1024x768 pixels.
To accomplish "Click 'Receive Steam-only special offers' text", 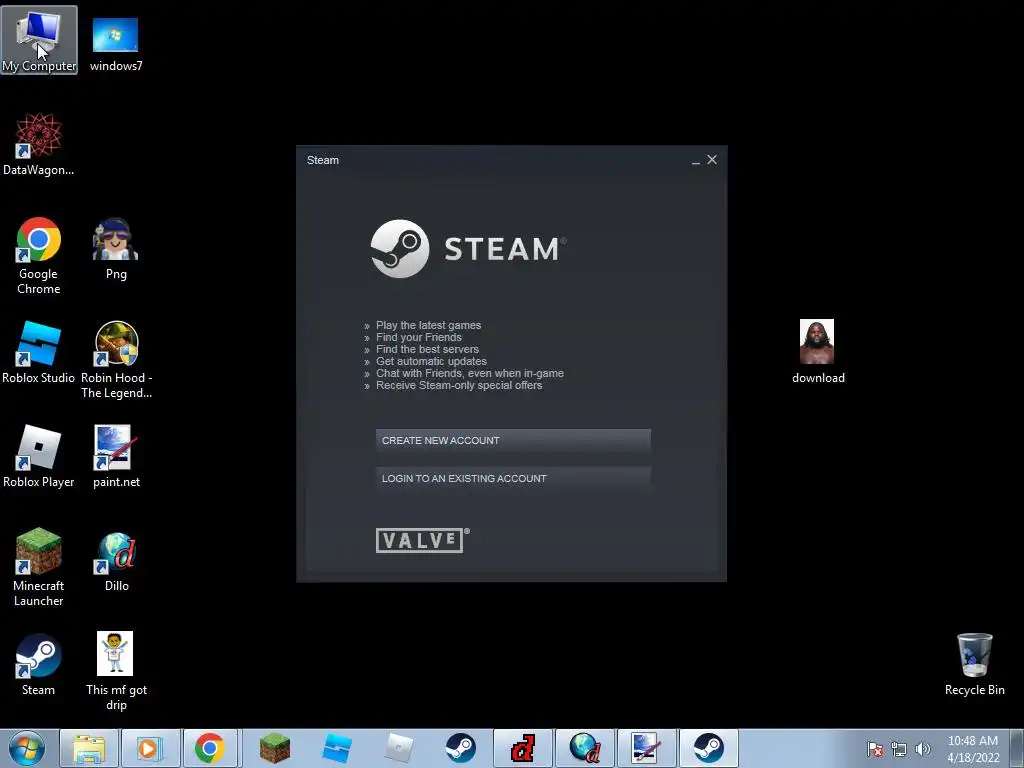I will point(459,385).
